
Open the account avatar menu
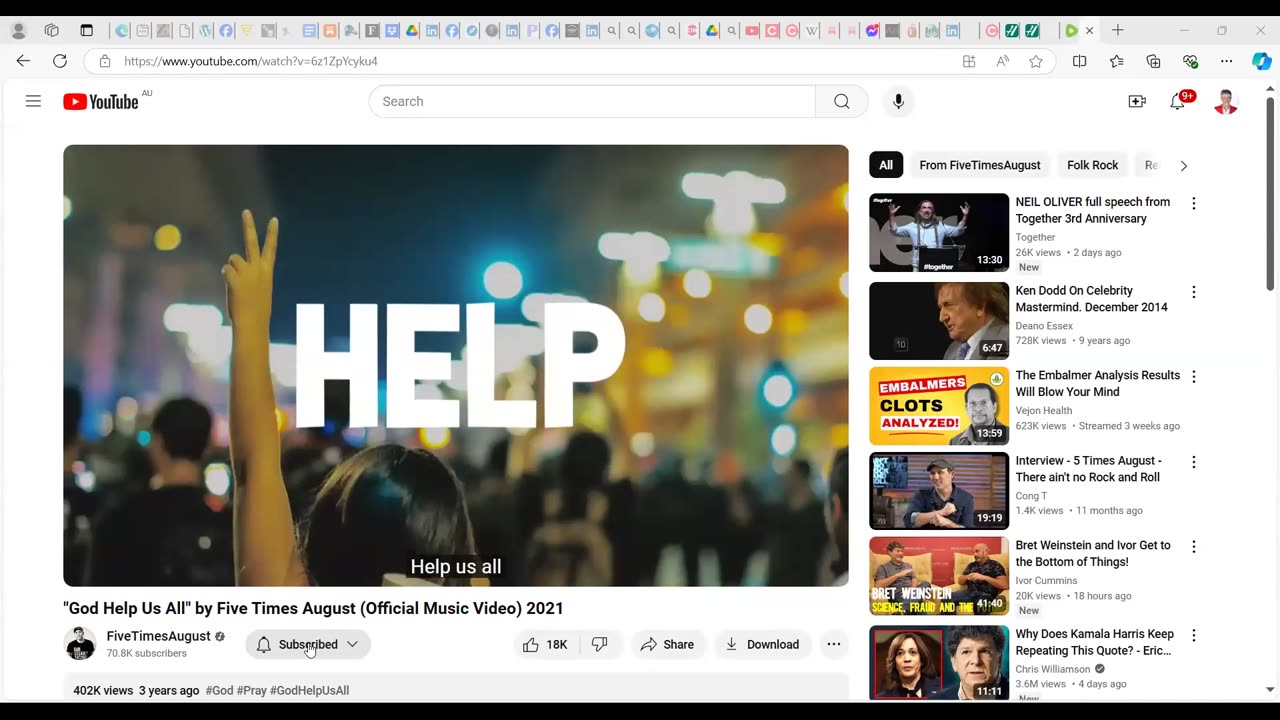(x=1226, y=101)
